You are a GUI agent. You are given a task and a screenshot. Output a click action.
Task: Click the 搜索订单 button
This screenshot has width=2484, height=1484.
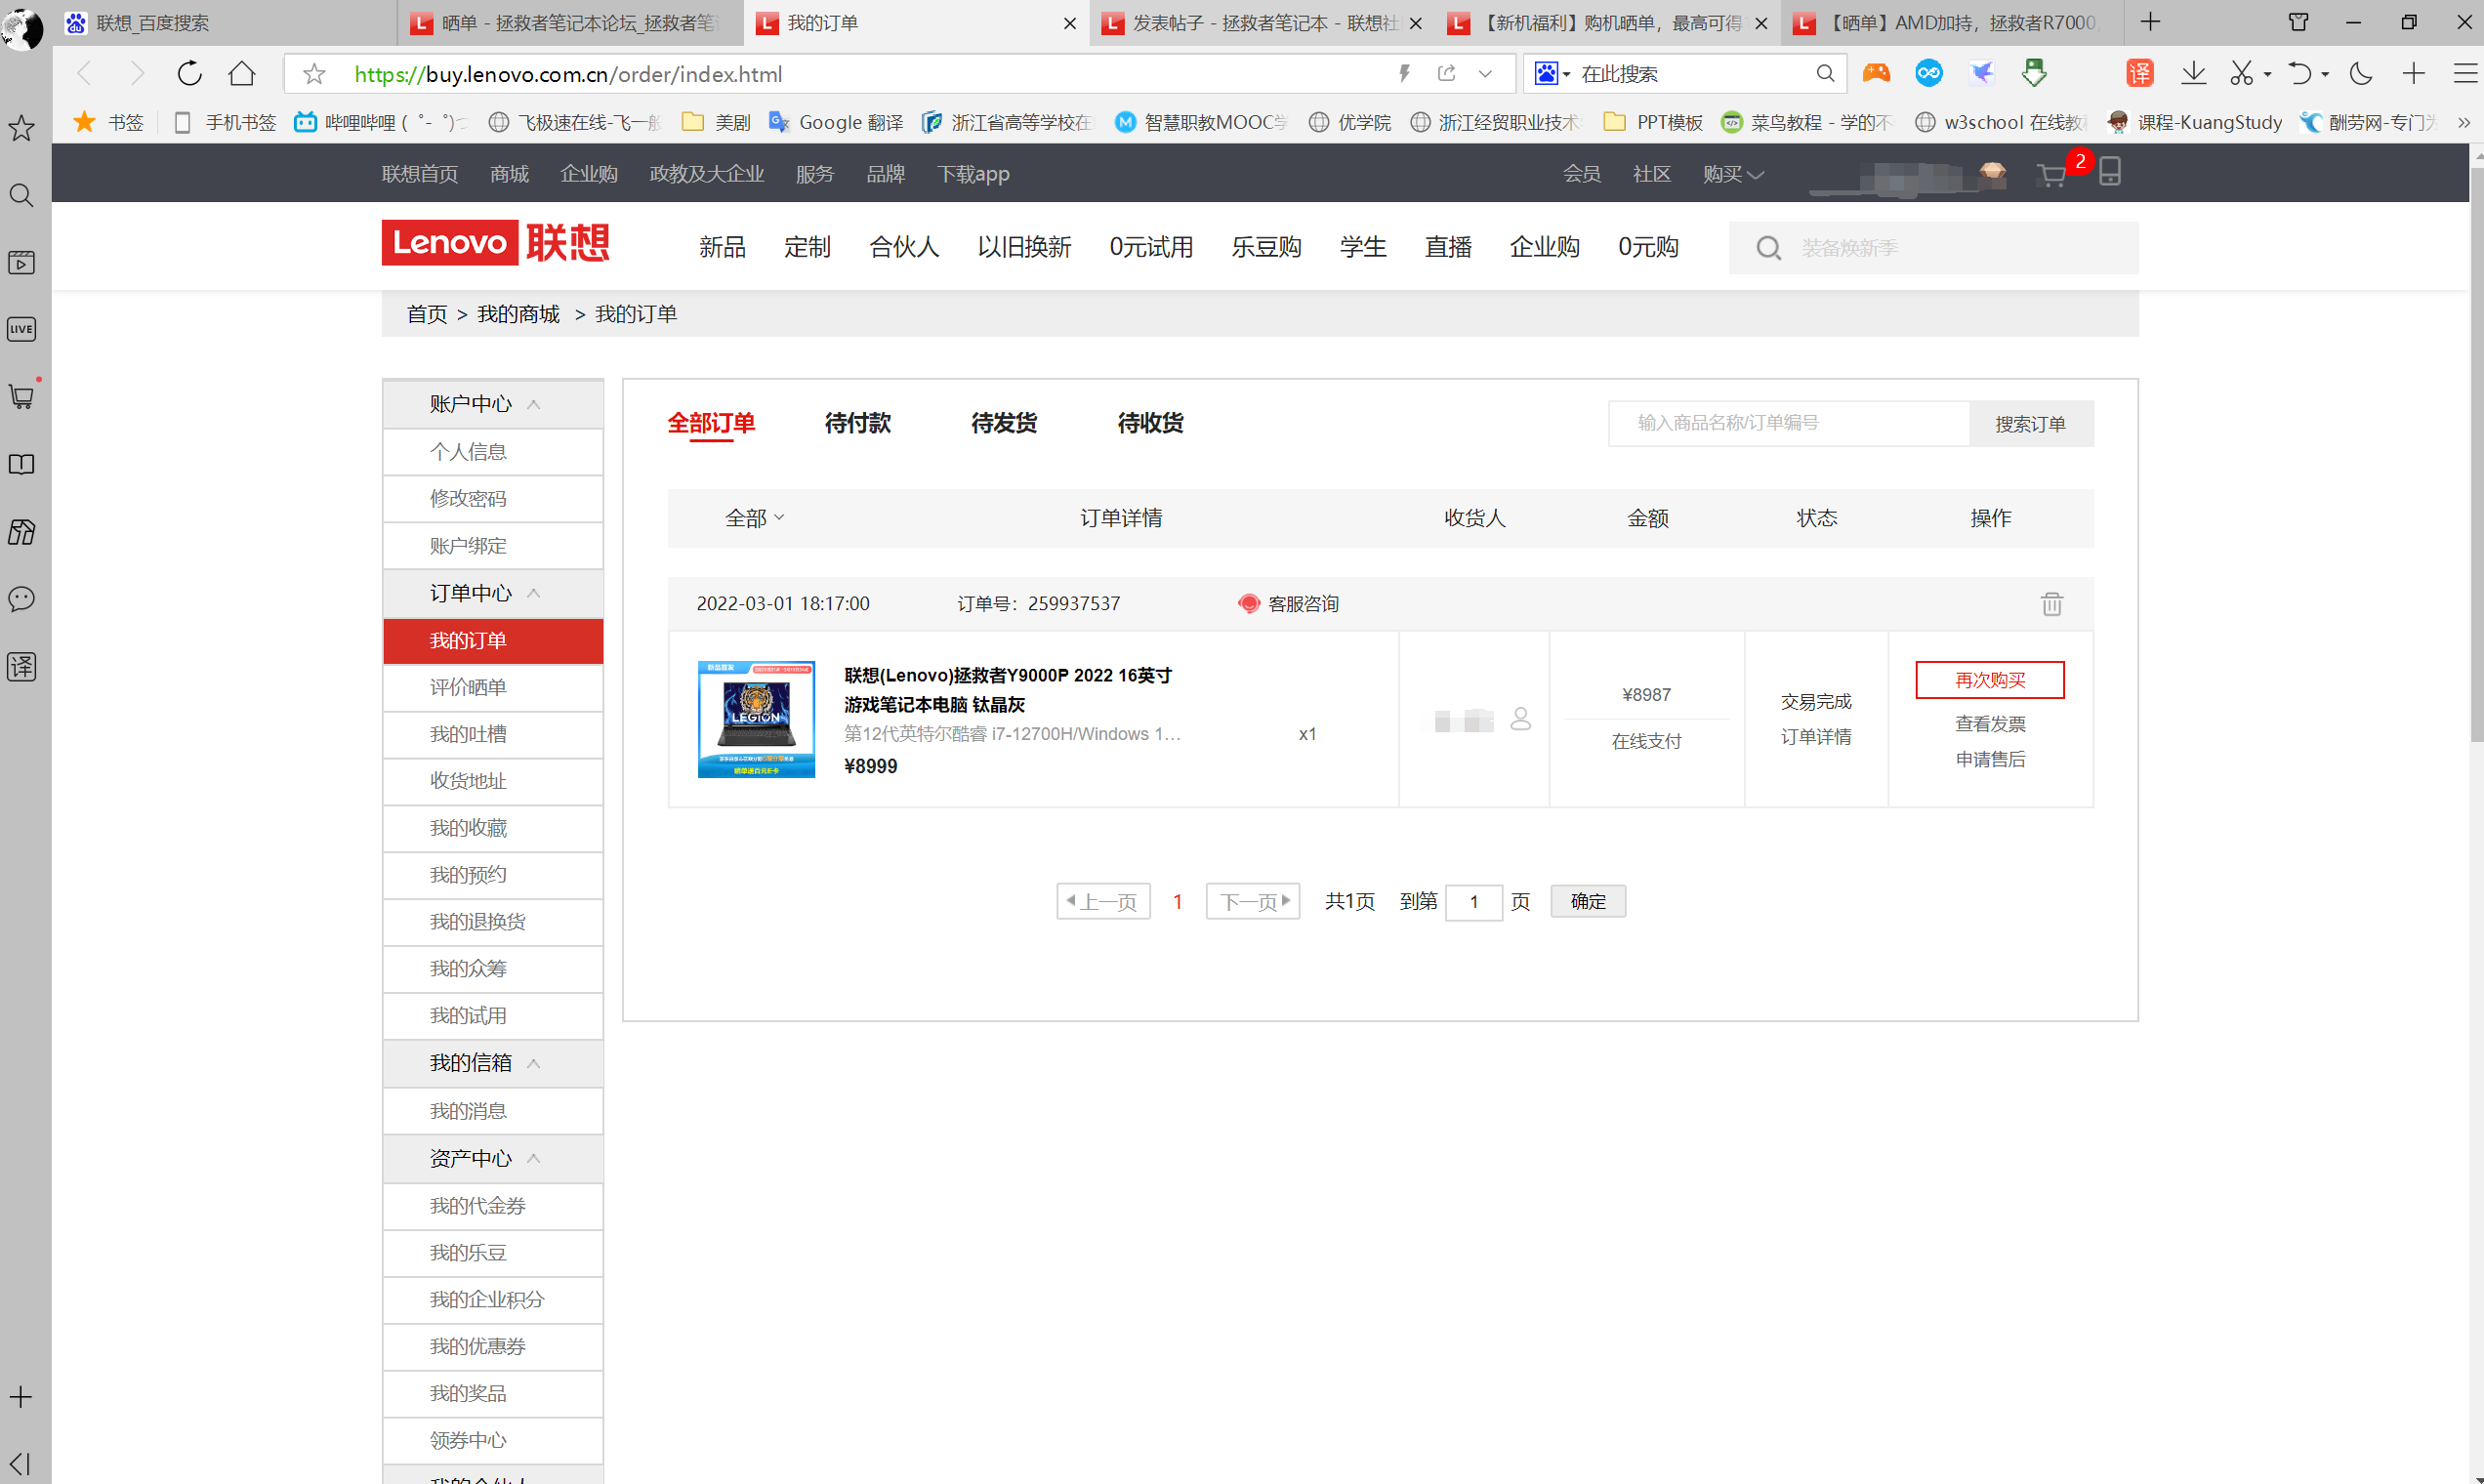2030,424
